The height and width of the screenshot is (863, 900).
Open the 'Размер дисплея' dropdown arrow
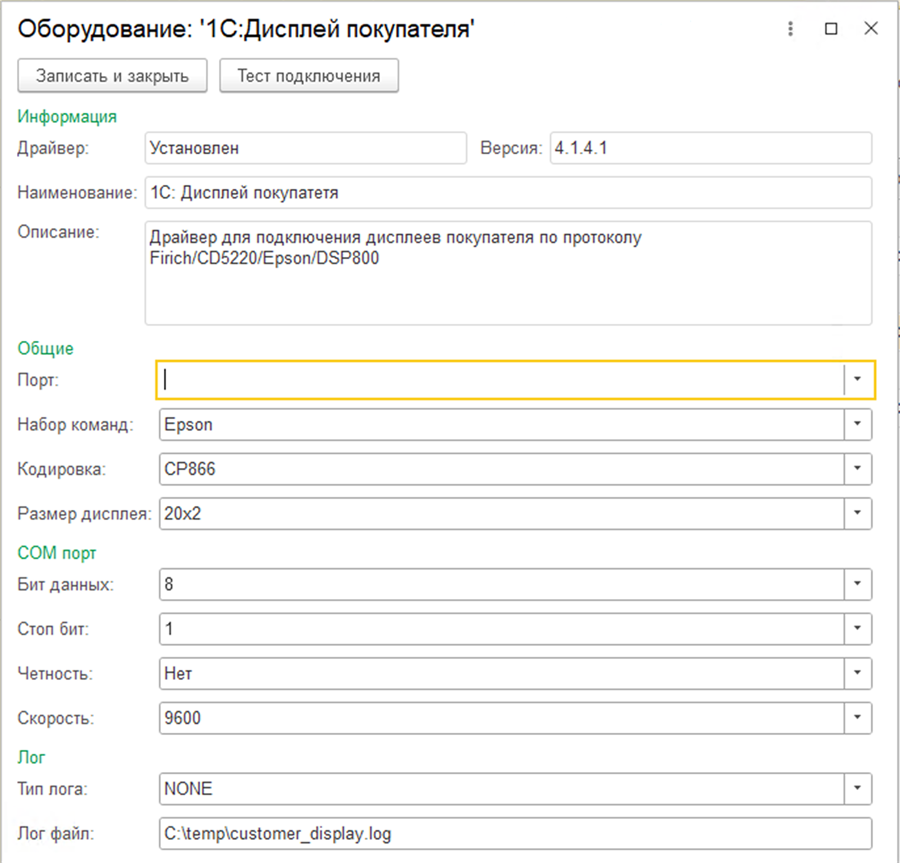[x=858, y=513]
